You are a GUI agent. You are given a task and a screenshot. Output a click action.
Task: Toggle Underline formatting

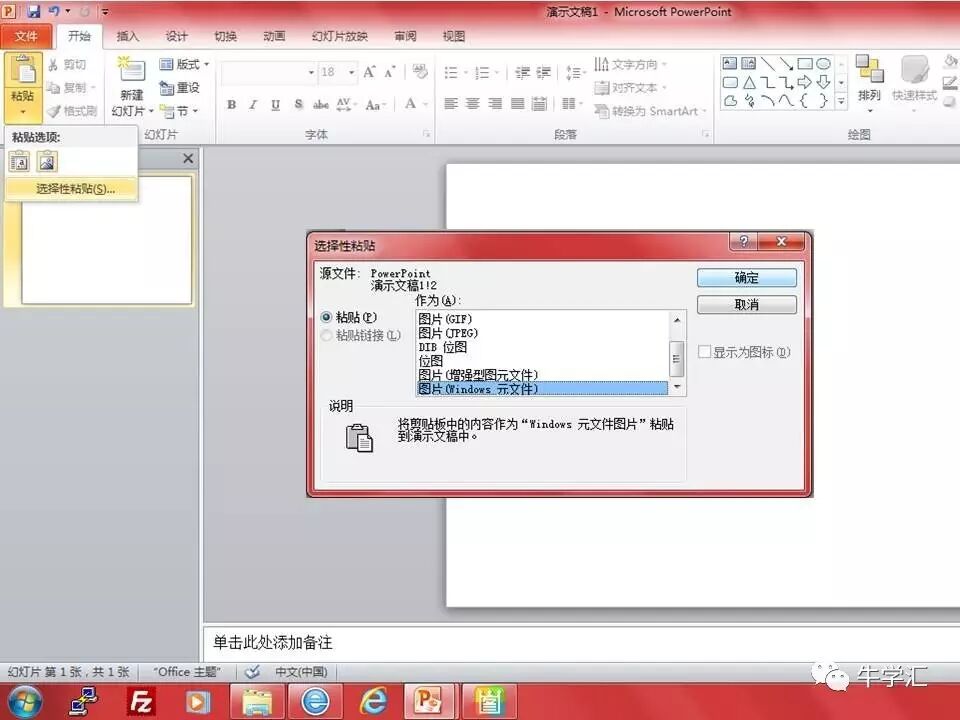(276, 105)
